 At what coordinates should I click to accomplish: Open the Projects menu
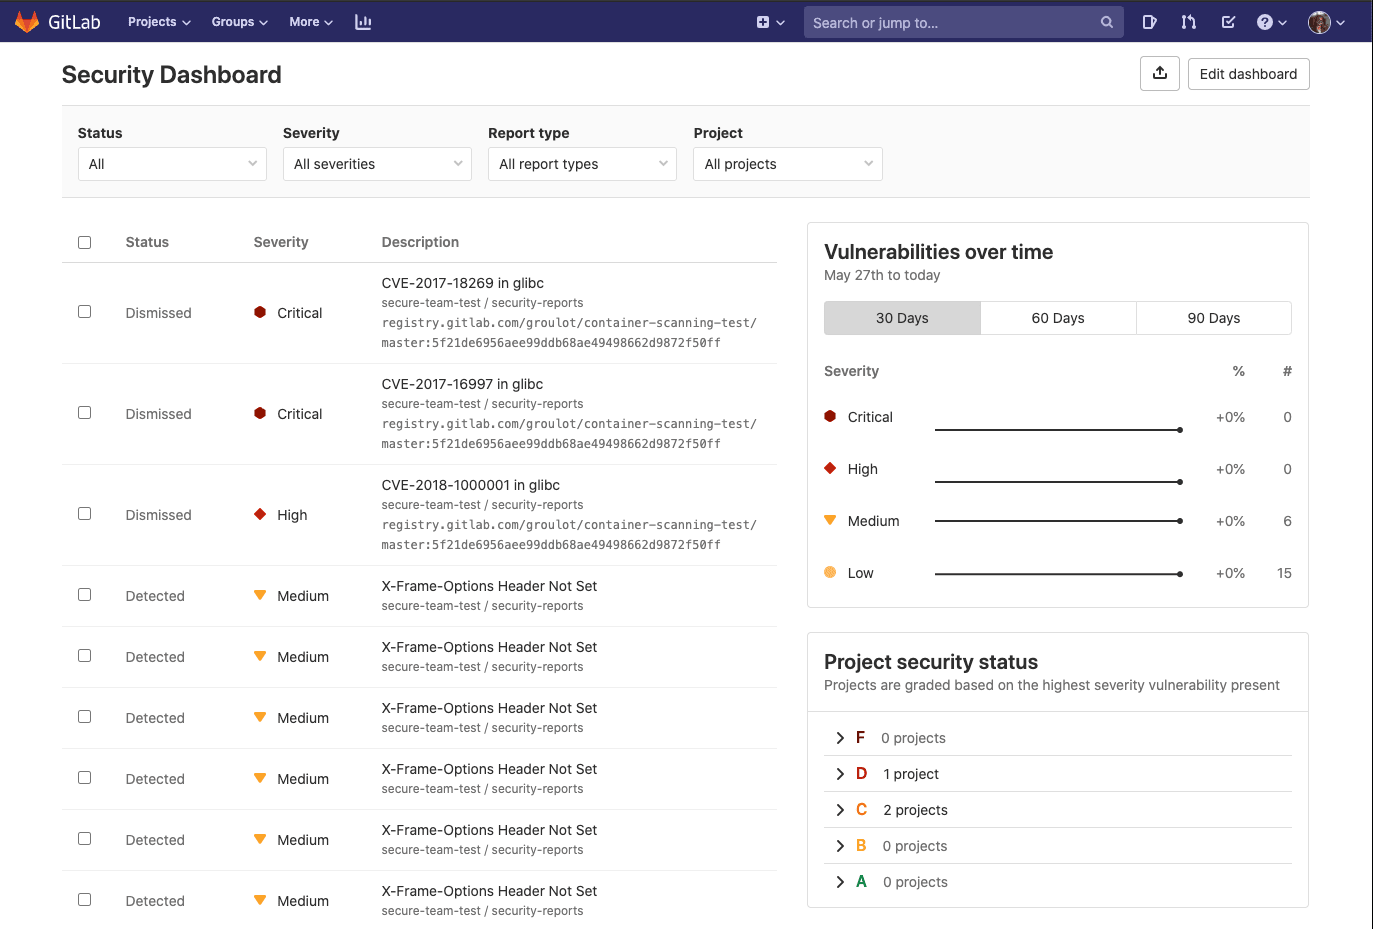pos(158,21)
